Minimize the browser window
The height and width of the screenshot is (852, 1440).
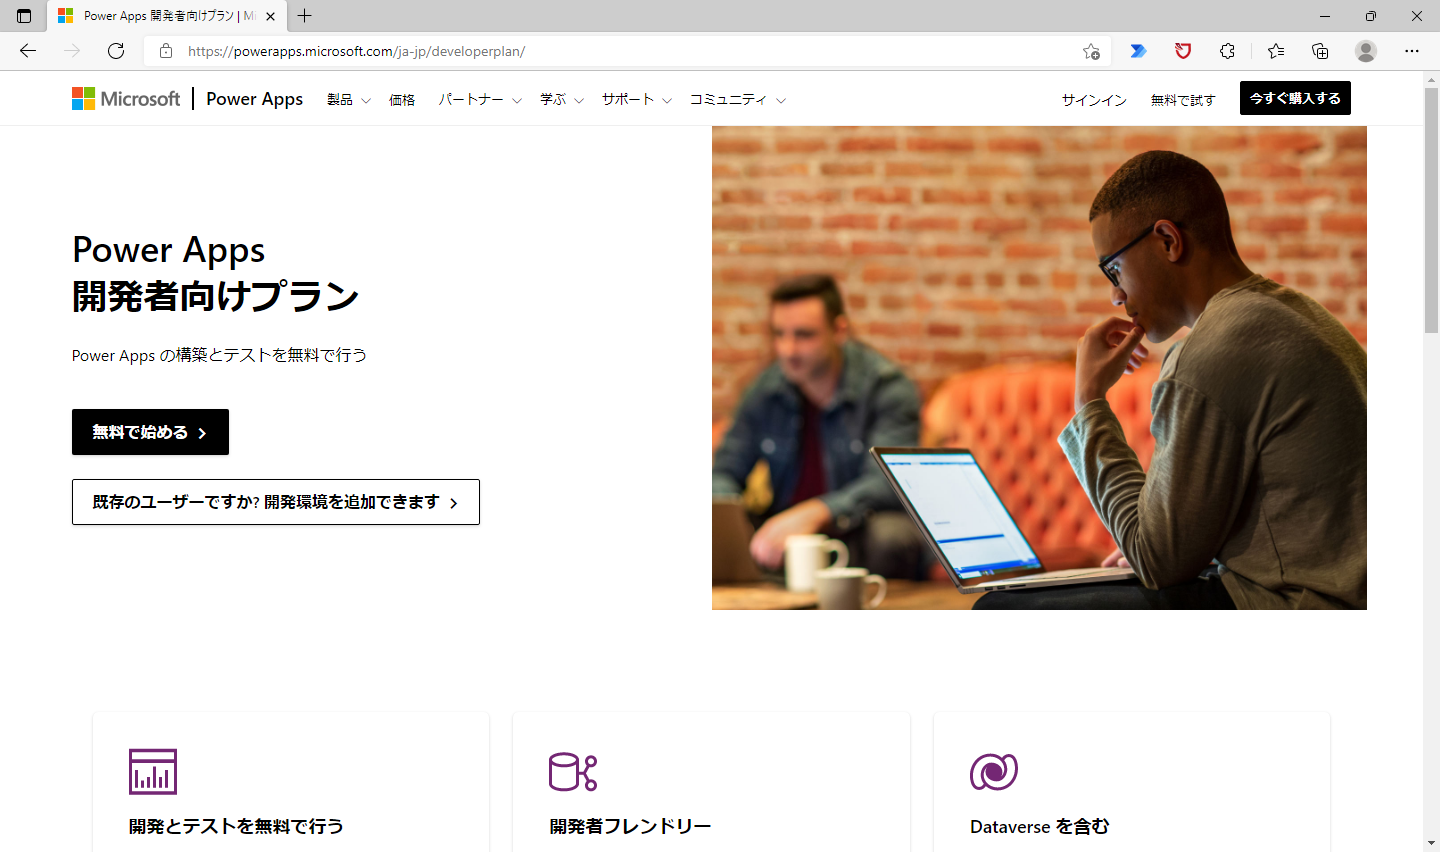(x=1325, y=16)
